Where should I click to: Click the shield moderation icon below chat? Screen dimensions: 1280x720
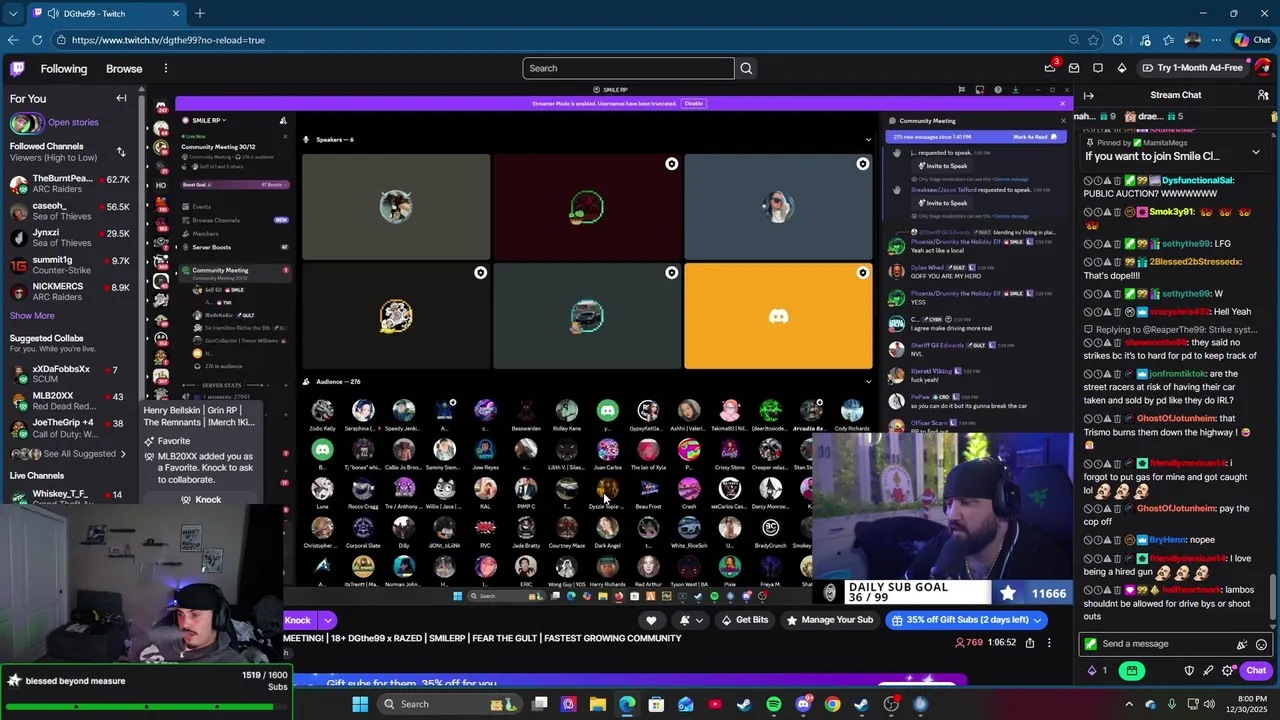(1189, 671)
